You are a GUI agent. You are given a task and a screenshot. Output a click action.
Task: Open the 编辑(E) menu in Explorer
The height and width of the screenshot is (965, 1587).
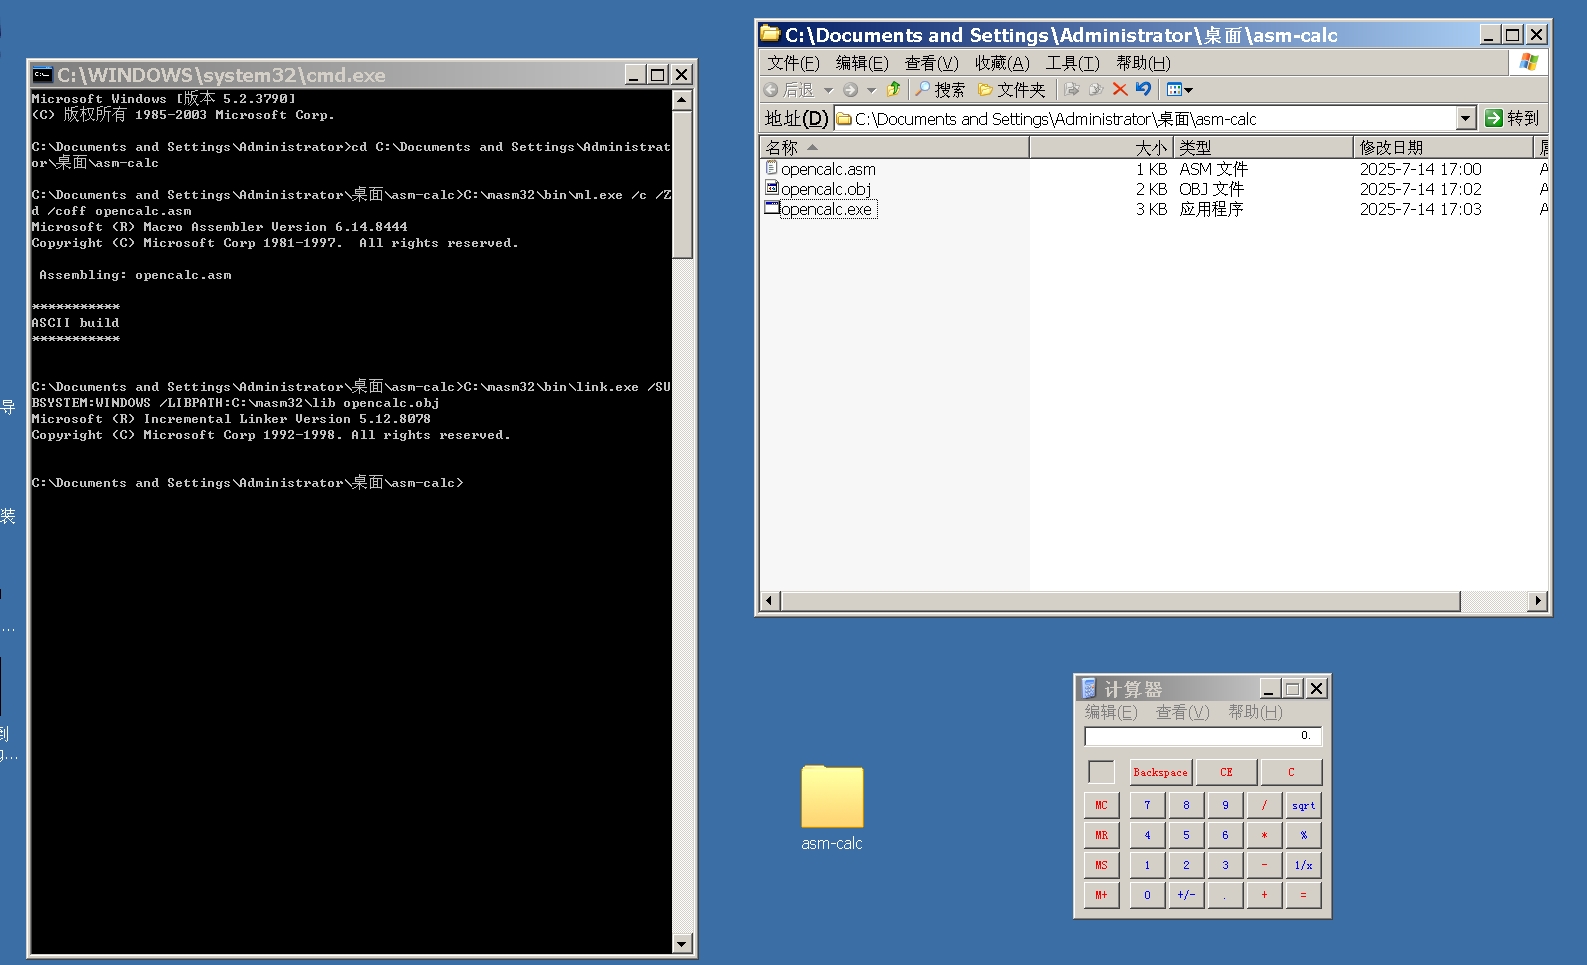point(862,63)
